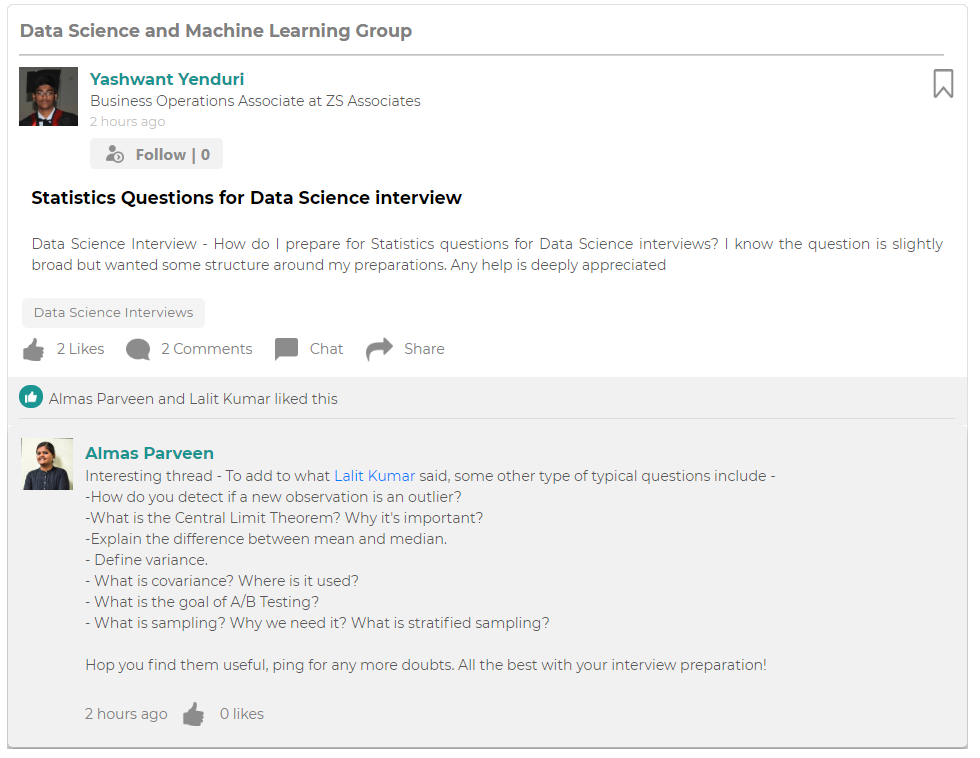
Task: Click the 2 Comments count text
Action: [206, 349]
